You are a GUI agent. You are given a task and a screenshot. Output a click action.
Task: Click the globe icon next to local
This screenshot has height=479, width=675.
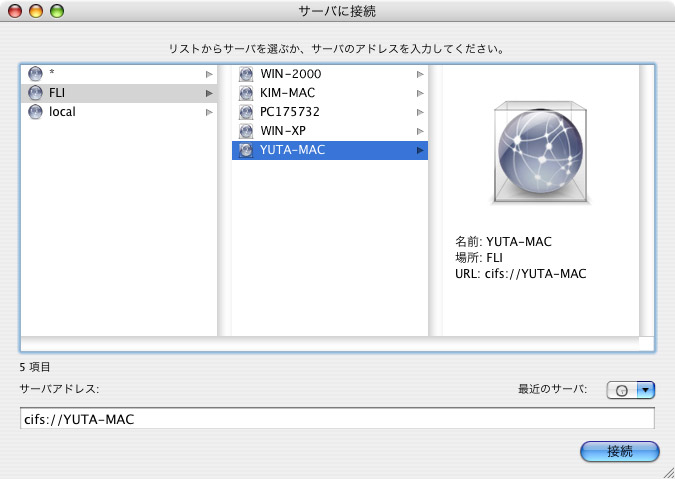[35, 112]
